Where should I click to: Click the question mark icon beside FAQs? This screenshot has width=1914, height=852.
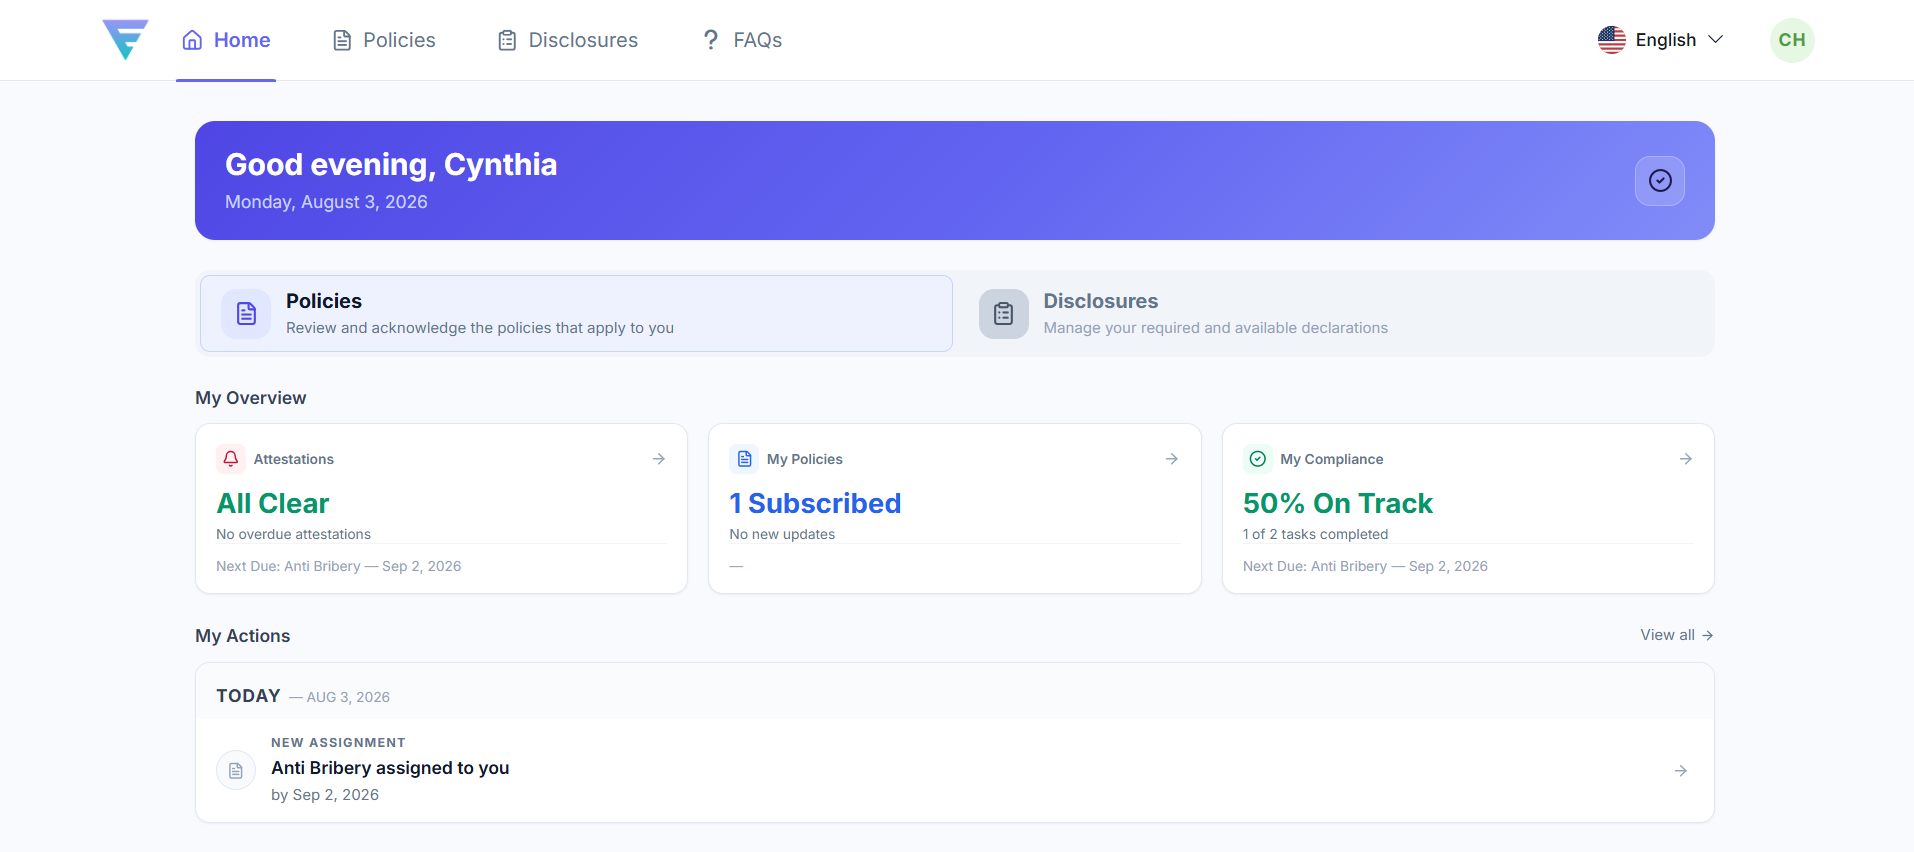(x=711, y=40)
